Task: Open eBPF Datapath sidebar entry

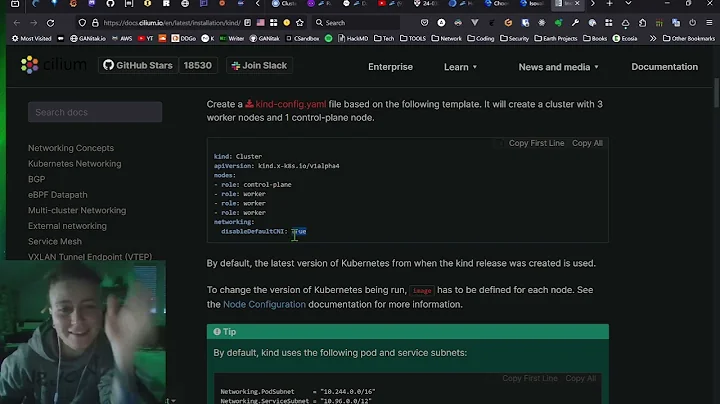Action: point(57,195)
